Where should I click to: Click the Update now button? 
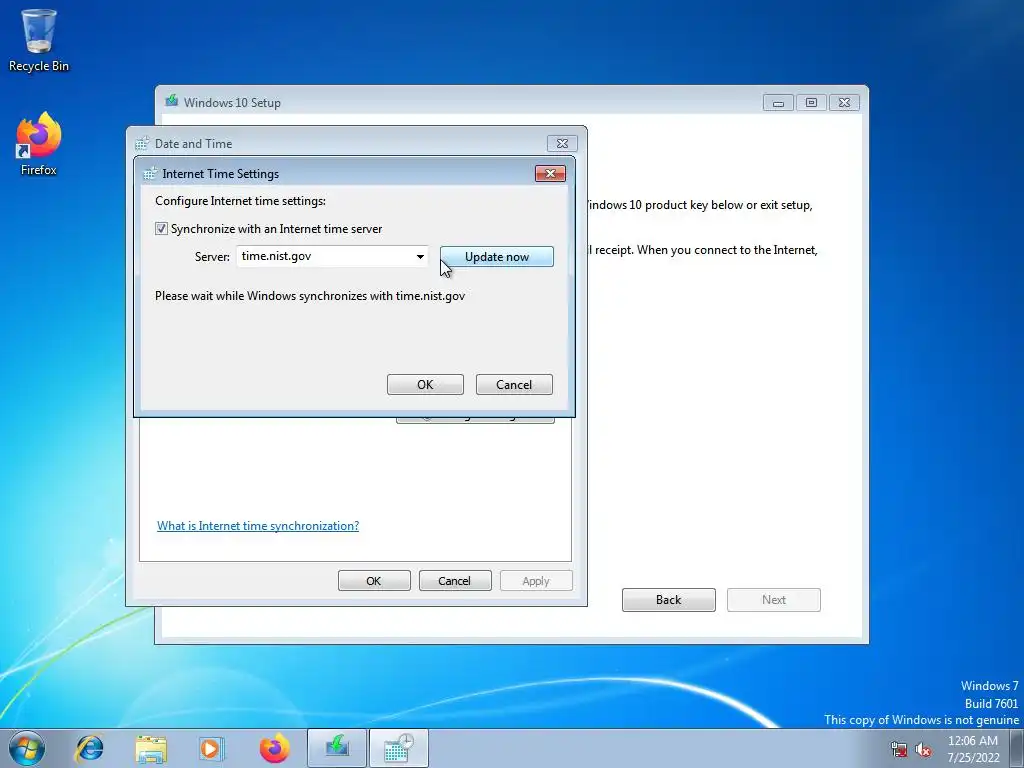click(x=496, y=257)
